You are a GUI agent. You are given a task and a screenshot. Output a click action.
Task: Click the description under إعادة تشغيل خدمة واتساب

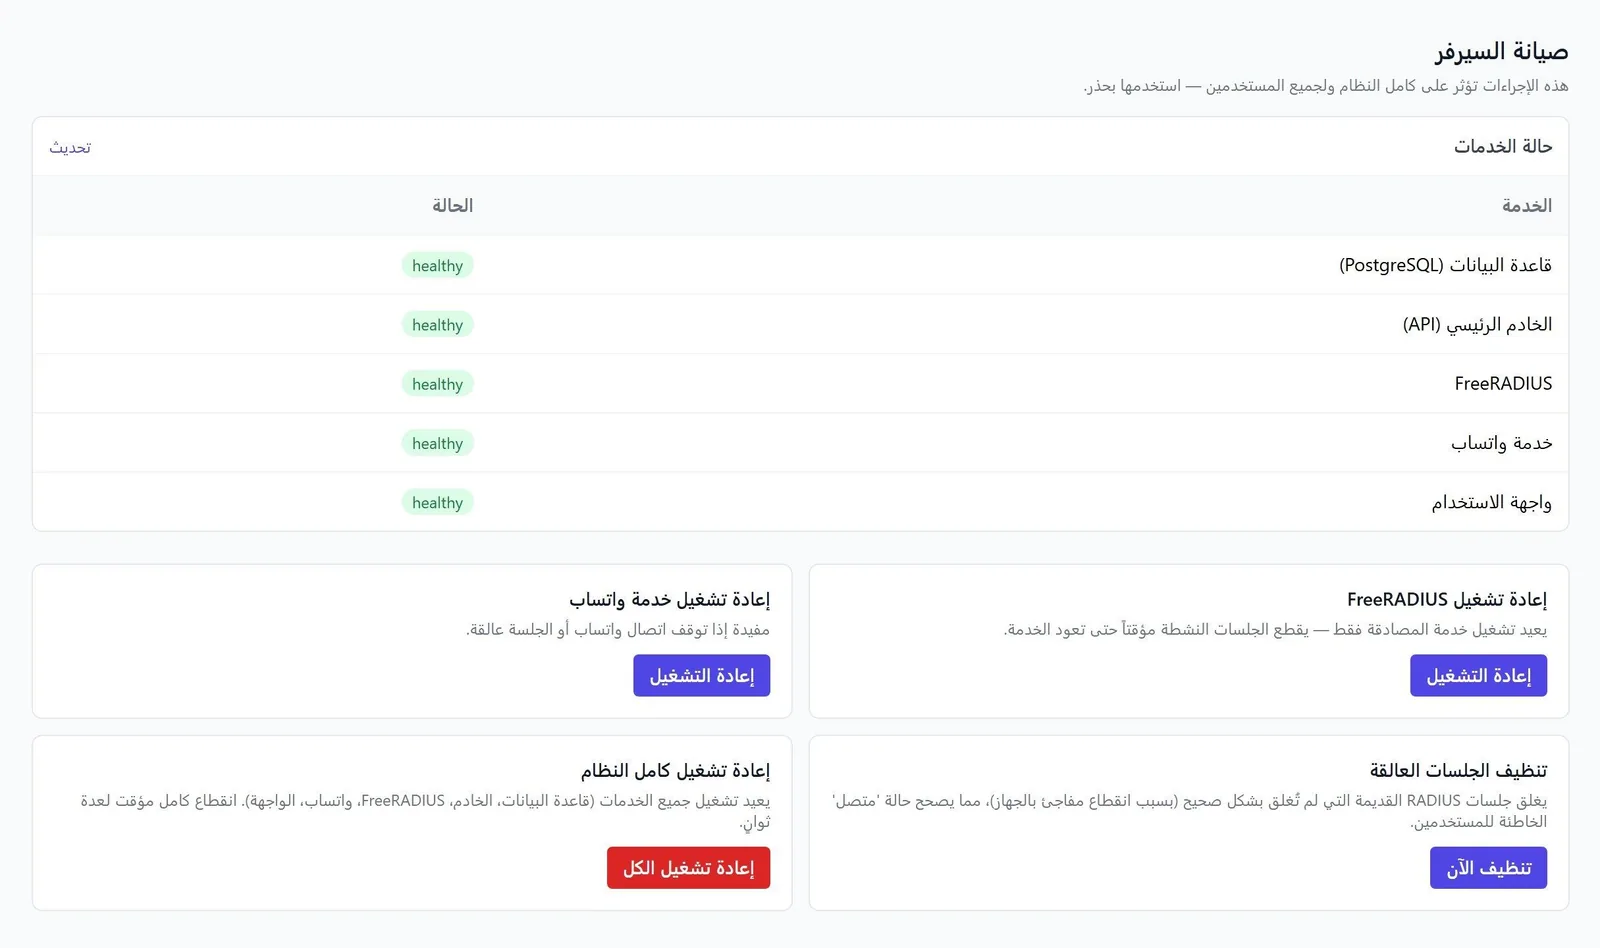tap(617, 629)
